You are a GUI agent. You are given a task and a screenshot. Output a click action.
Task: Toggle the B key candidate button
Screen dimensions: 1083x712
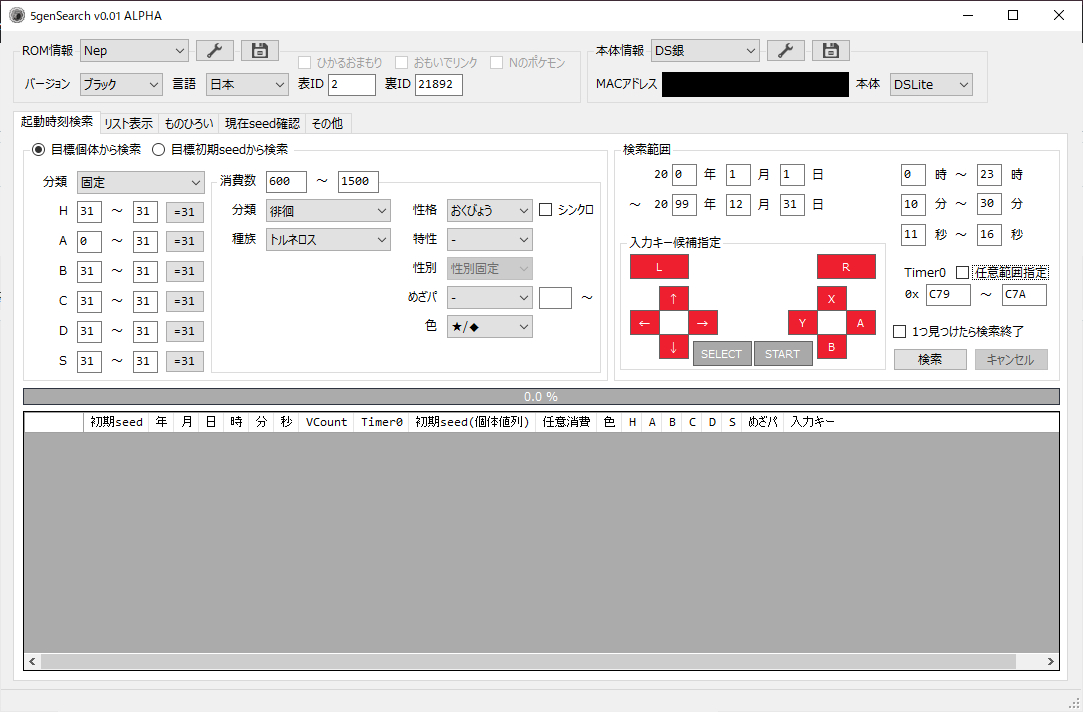[832, 347]
